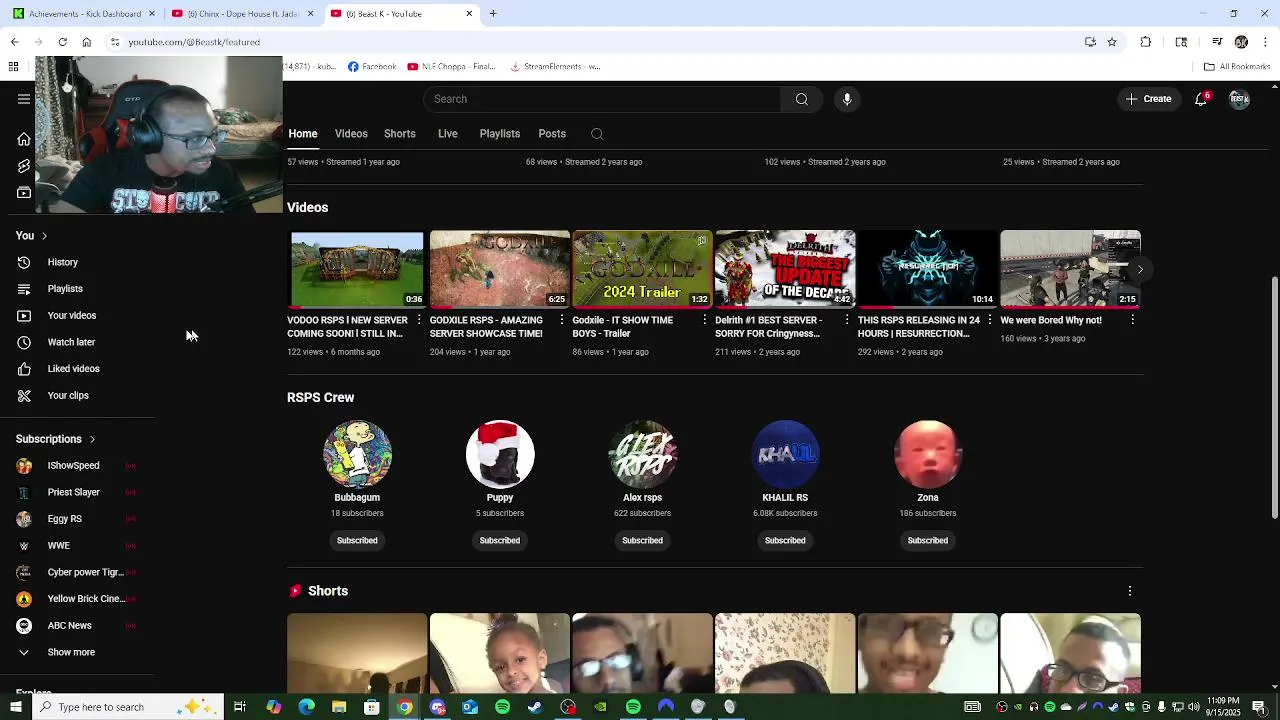
Task: Open File Explorer from taskbar
Action: [339, 707]
